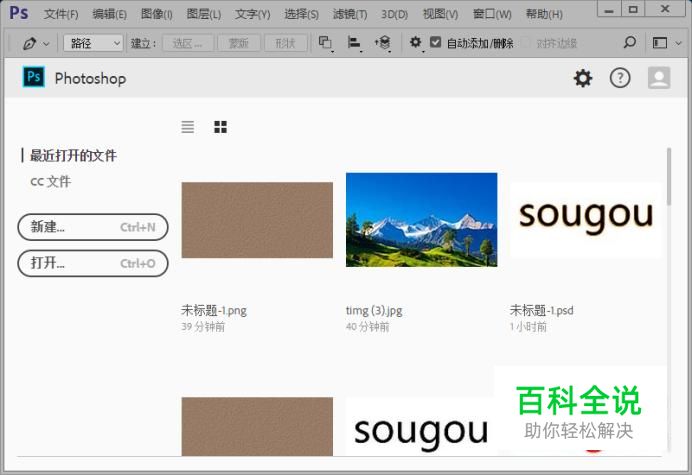Open the path operations icon

[326, 43]
